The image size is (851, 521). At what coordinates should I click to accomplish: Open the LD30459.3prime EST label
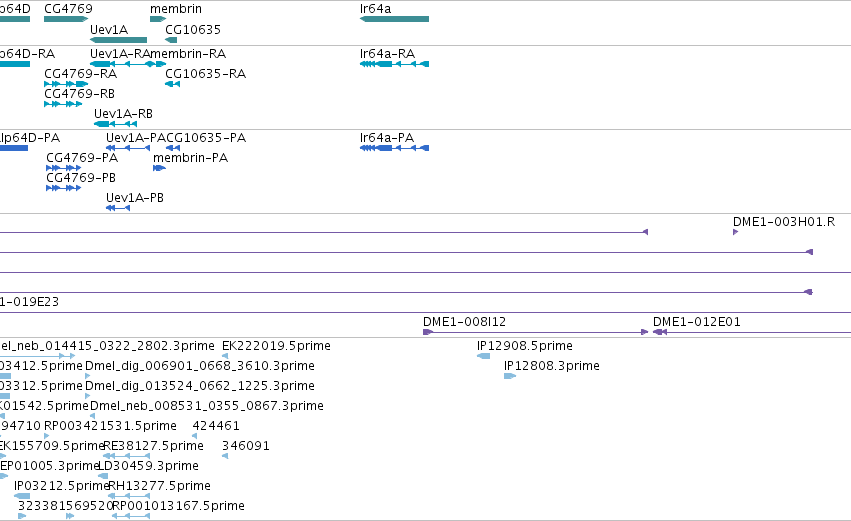pos(148,466)
